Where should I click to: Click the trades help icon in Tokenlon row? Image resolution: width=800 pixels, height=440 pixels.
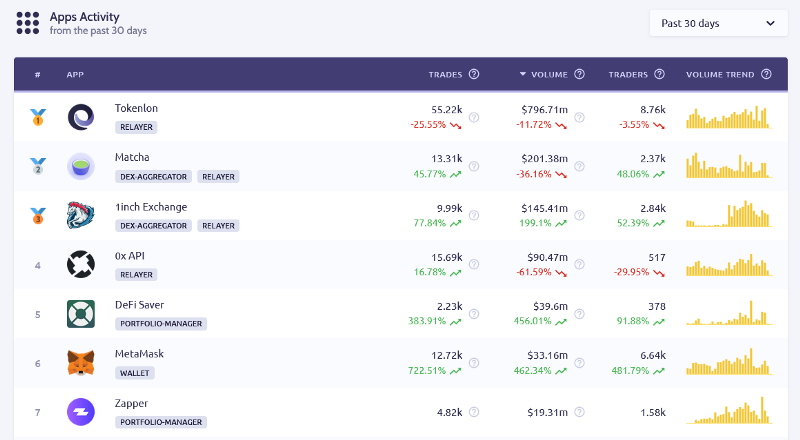[474, 117]
